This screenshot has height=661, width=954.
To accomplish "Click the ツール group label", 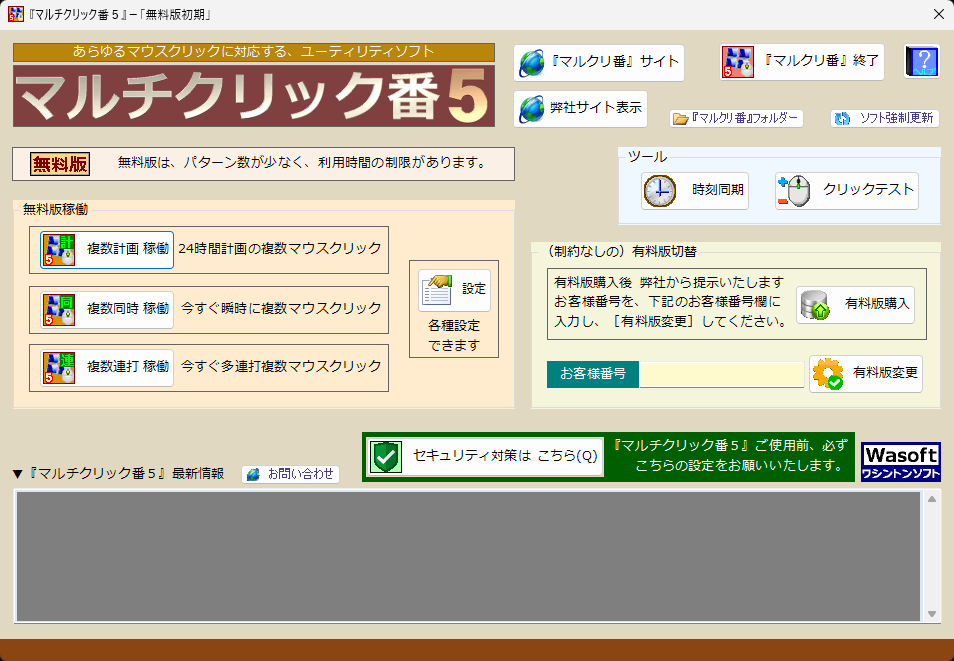I will tap(647, 157).
